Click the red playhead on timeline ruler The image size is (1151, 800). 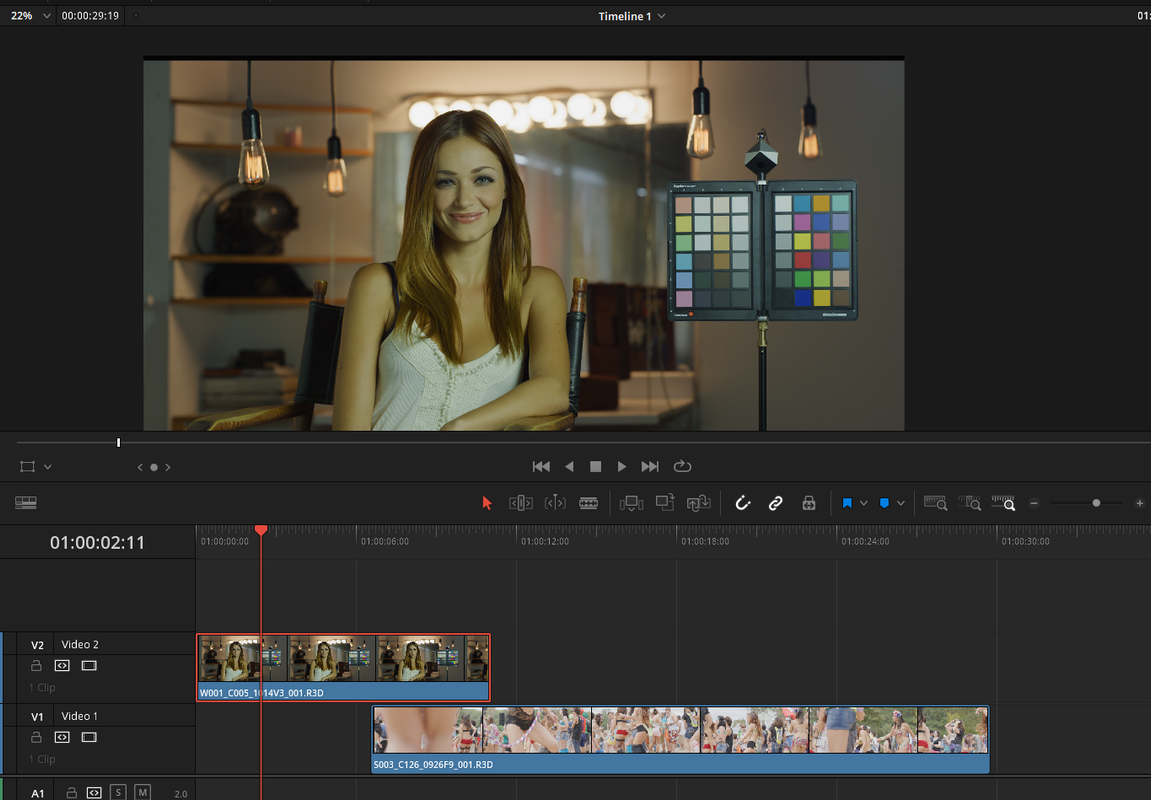pyautogui.click(x=261, y=530)
